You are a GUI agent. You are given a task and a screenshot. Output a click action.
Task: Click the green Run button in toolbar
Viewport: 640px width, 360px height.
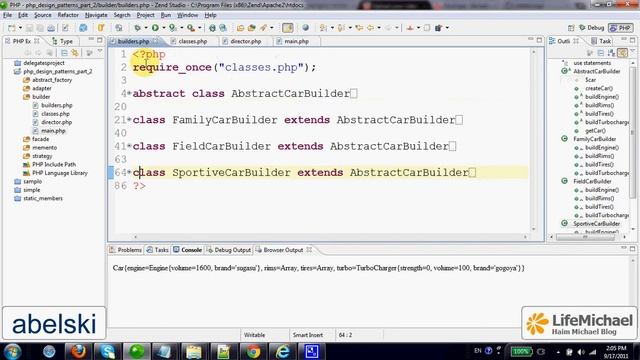click(x=155, y=28)
